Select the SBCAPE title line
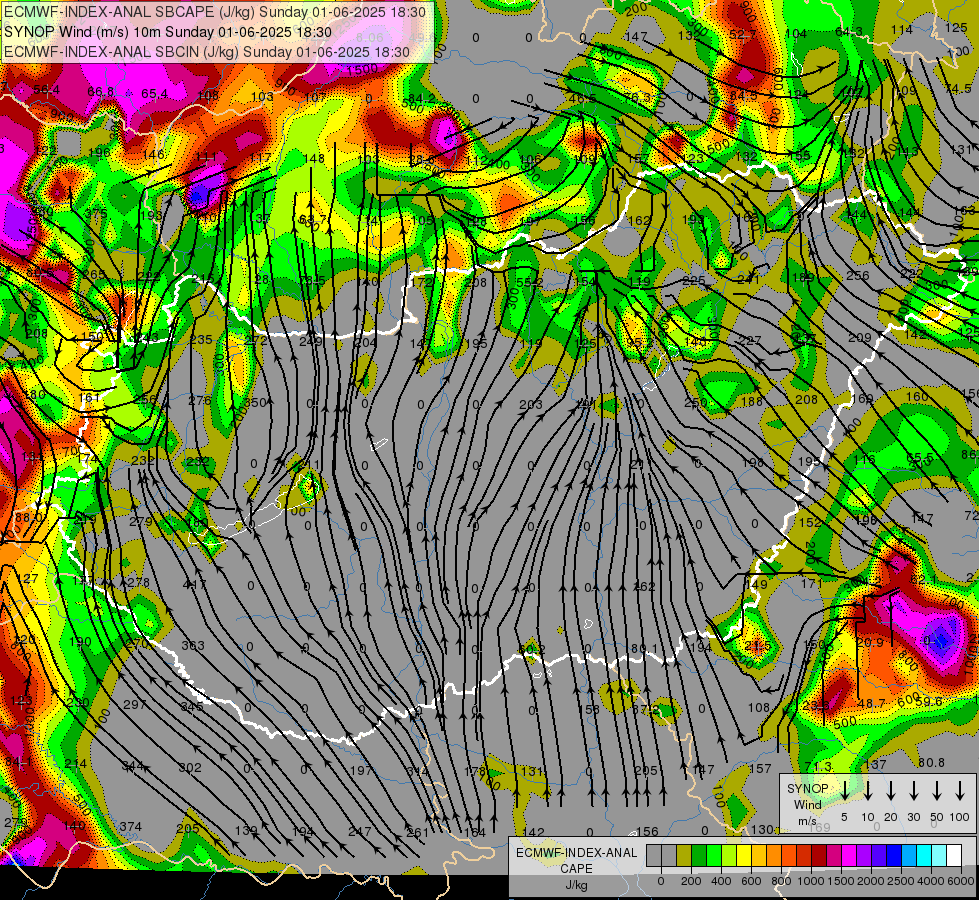This screenshot has width=979, height=900. point(215,12)
